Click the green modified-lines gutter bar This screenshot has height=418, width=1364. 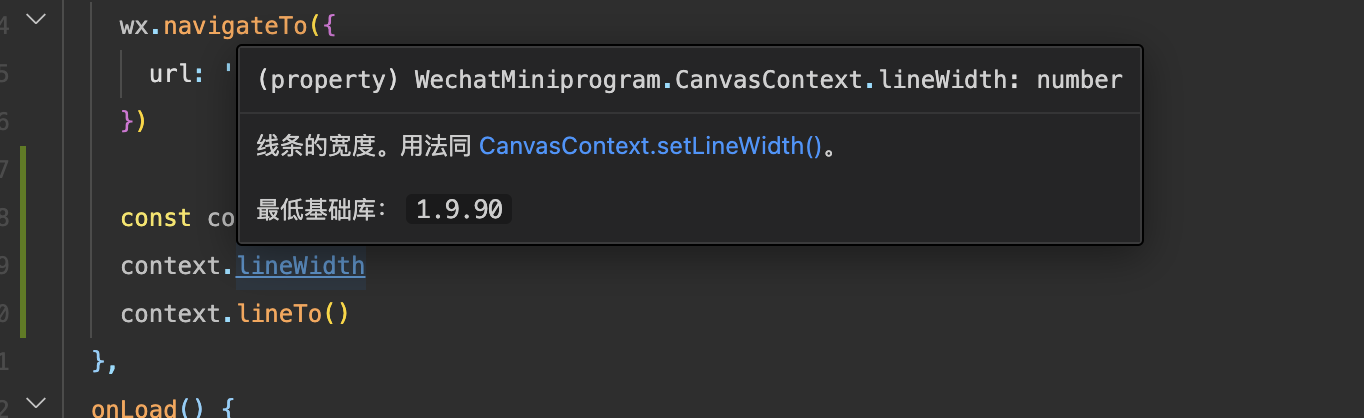[x=23, y=240]
